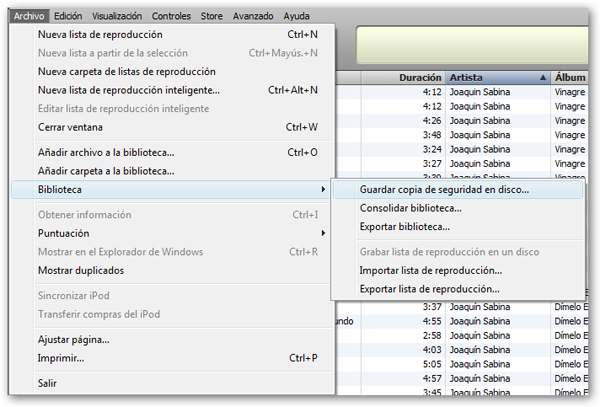Image resolution: width=600 pixels, height=407 pixels.
Task: Click Cerrar ventana menu entry
Action: (70, 127)
